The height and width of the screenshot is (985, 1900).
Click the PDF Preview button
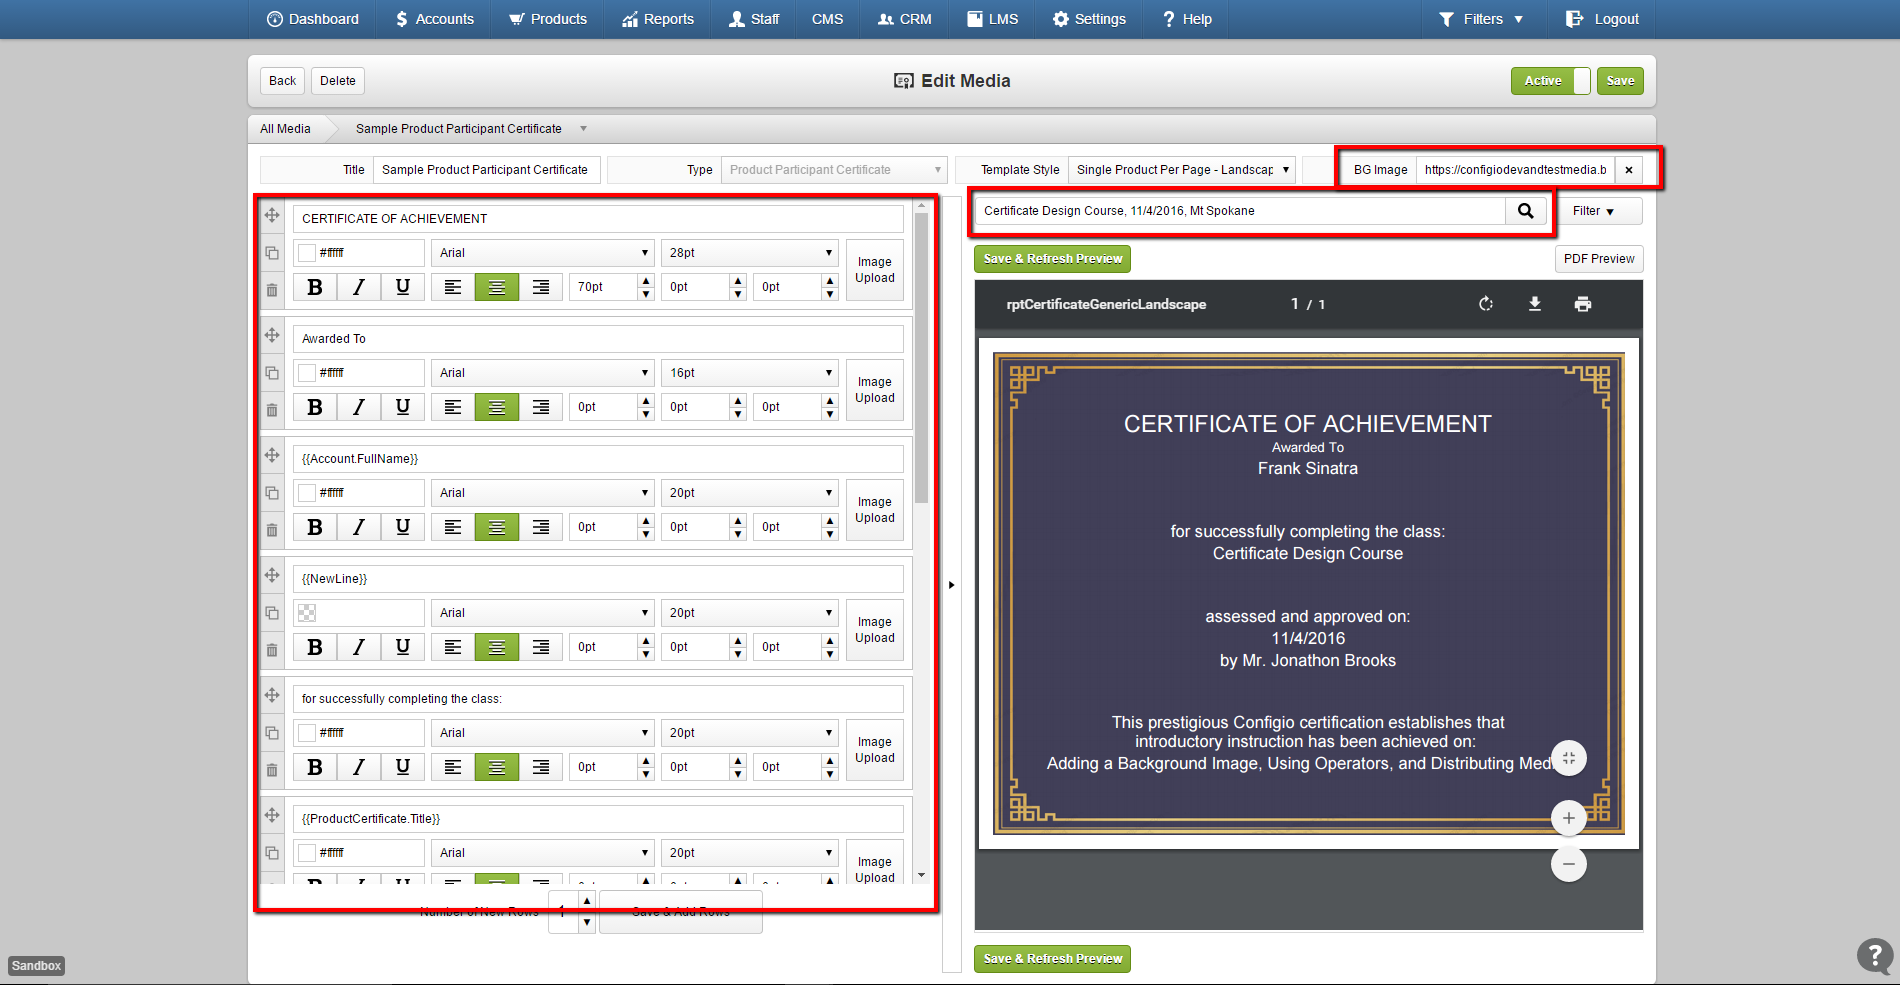[x=1599, y=259]
